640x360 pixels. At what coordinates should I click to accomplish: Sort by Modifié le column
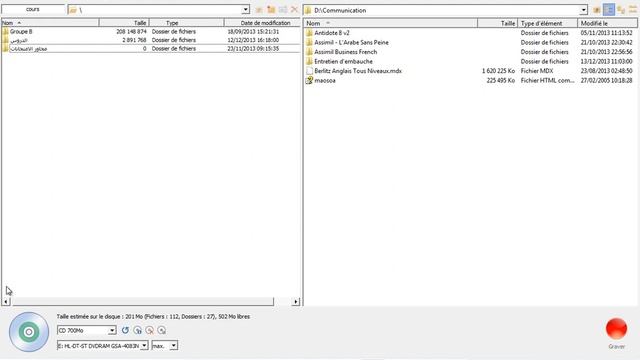click(607, 23)
